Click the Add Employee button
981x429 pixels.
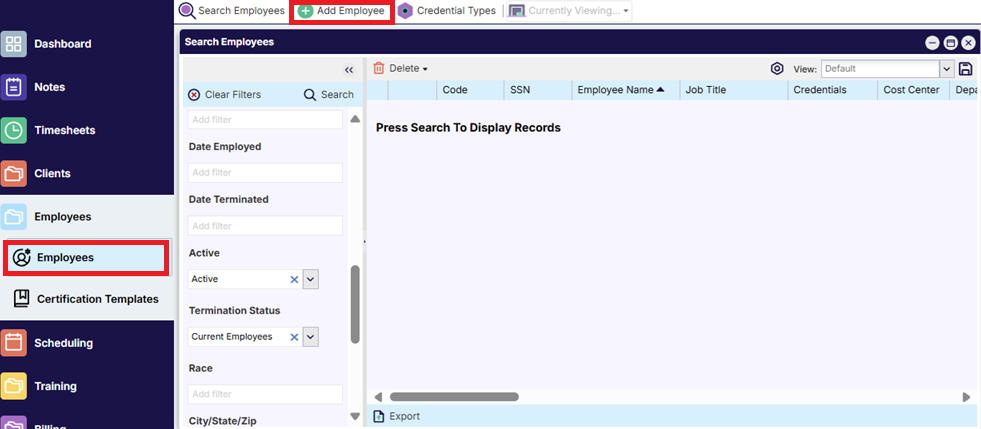tap(342, 11)
